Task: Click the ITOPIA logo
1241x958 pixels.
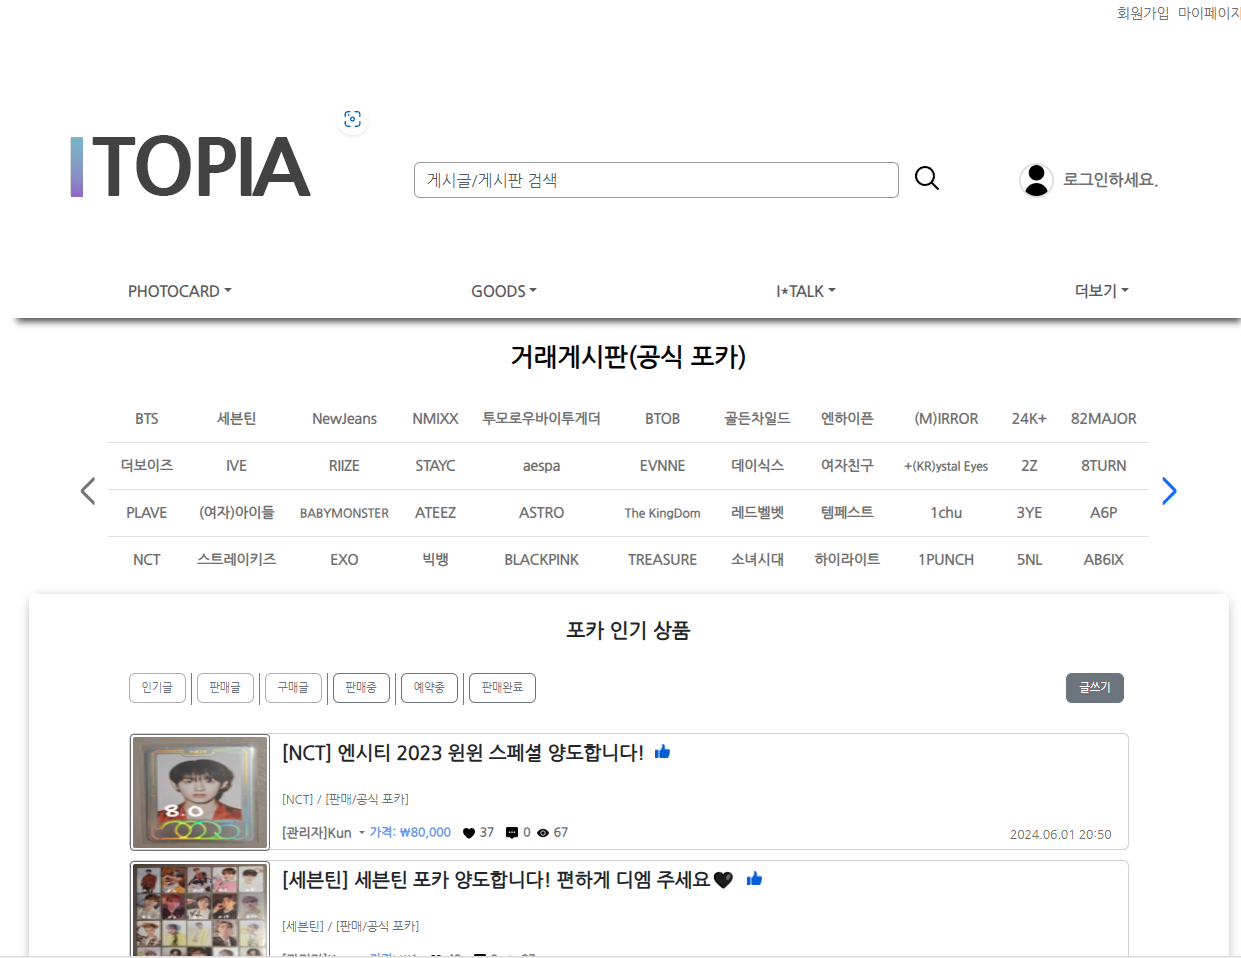Action: (190, 167)
